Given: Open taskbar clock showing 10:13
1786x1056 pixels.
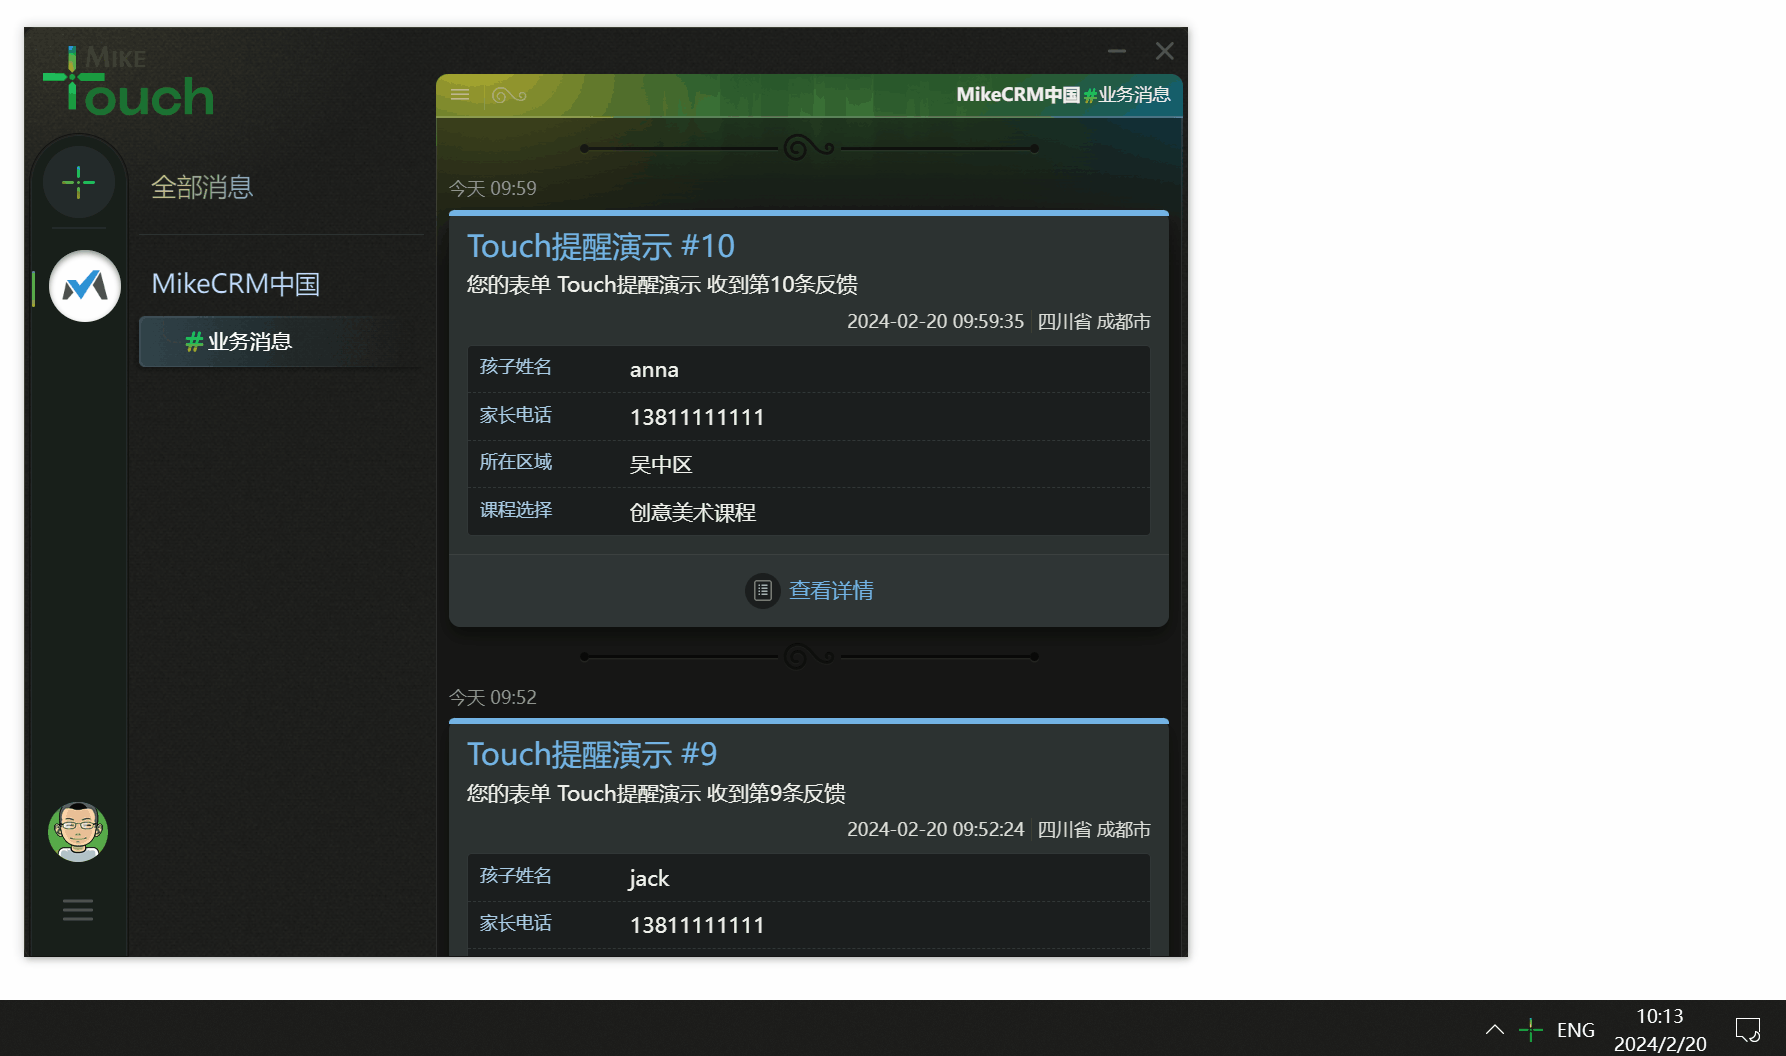Looking at the screenshot, I should coord(1660,1030).
